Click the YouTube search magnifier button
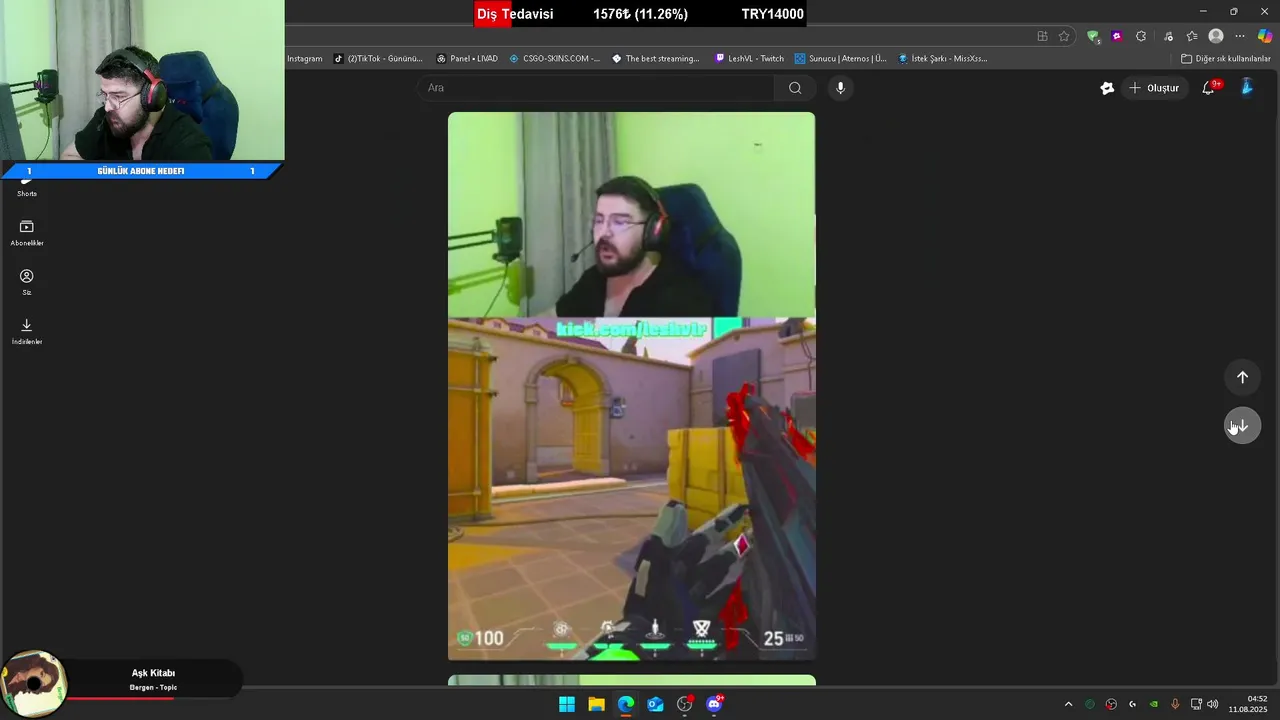The image size is (1280, 720). [795, 88]
